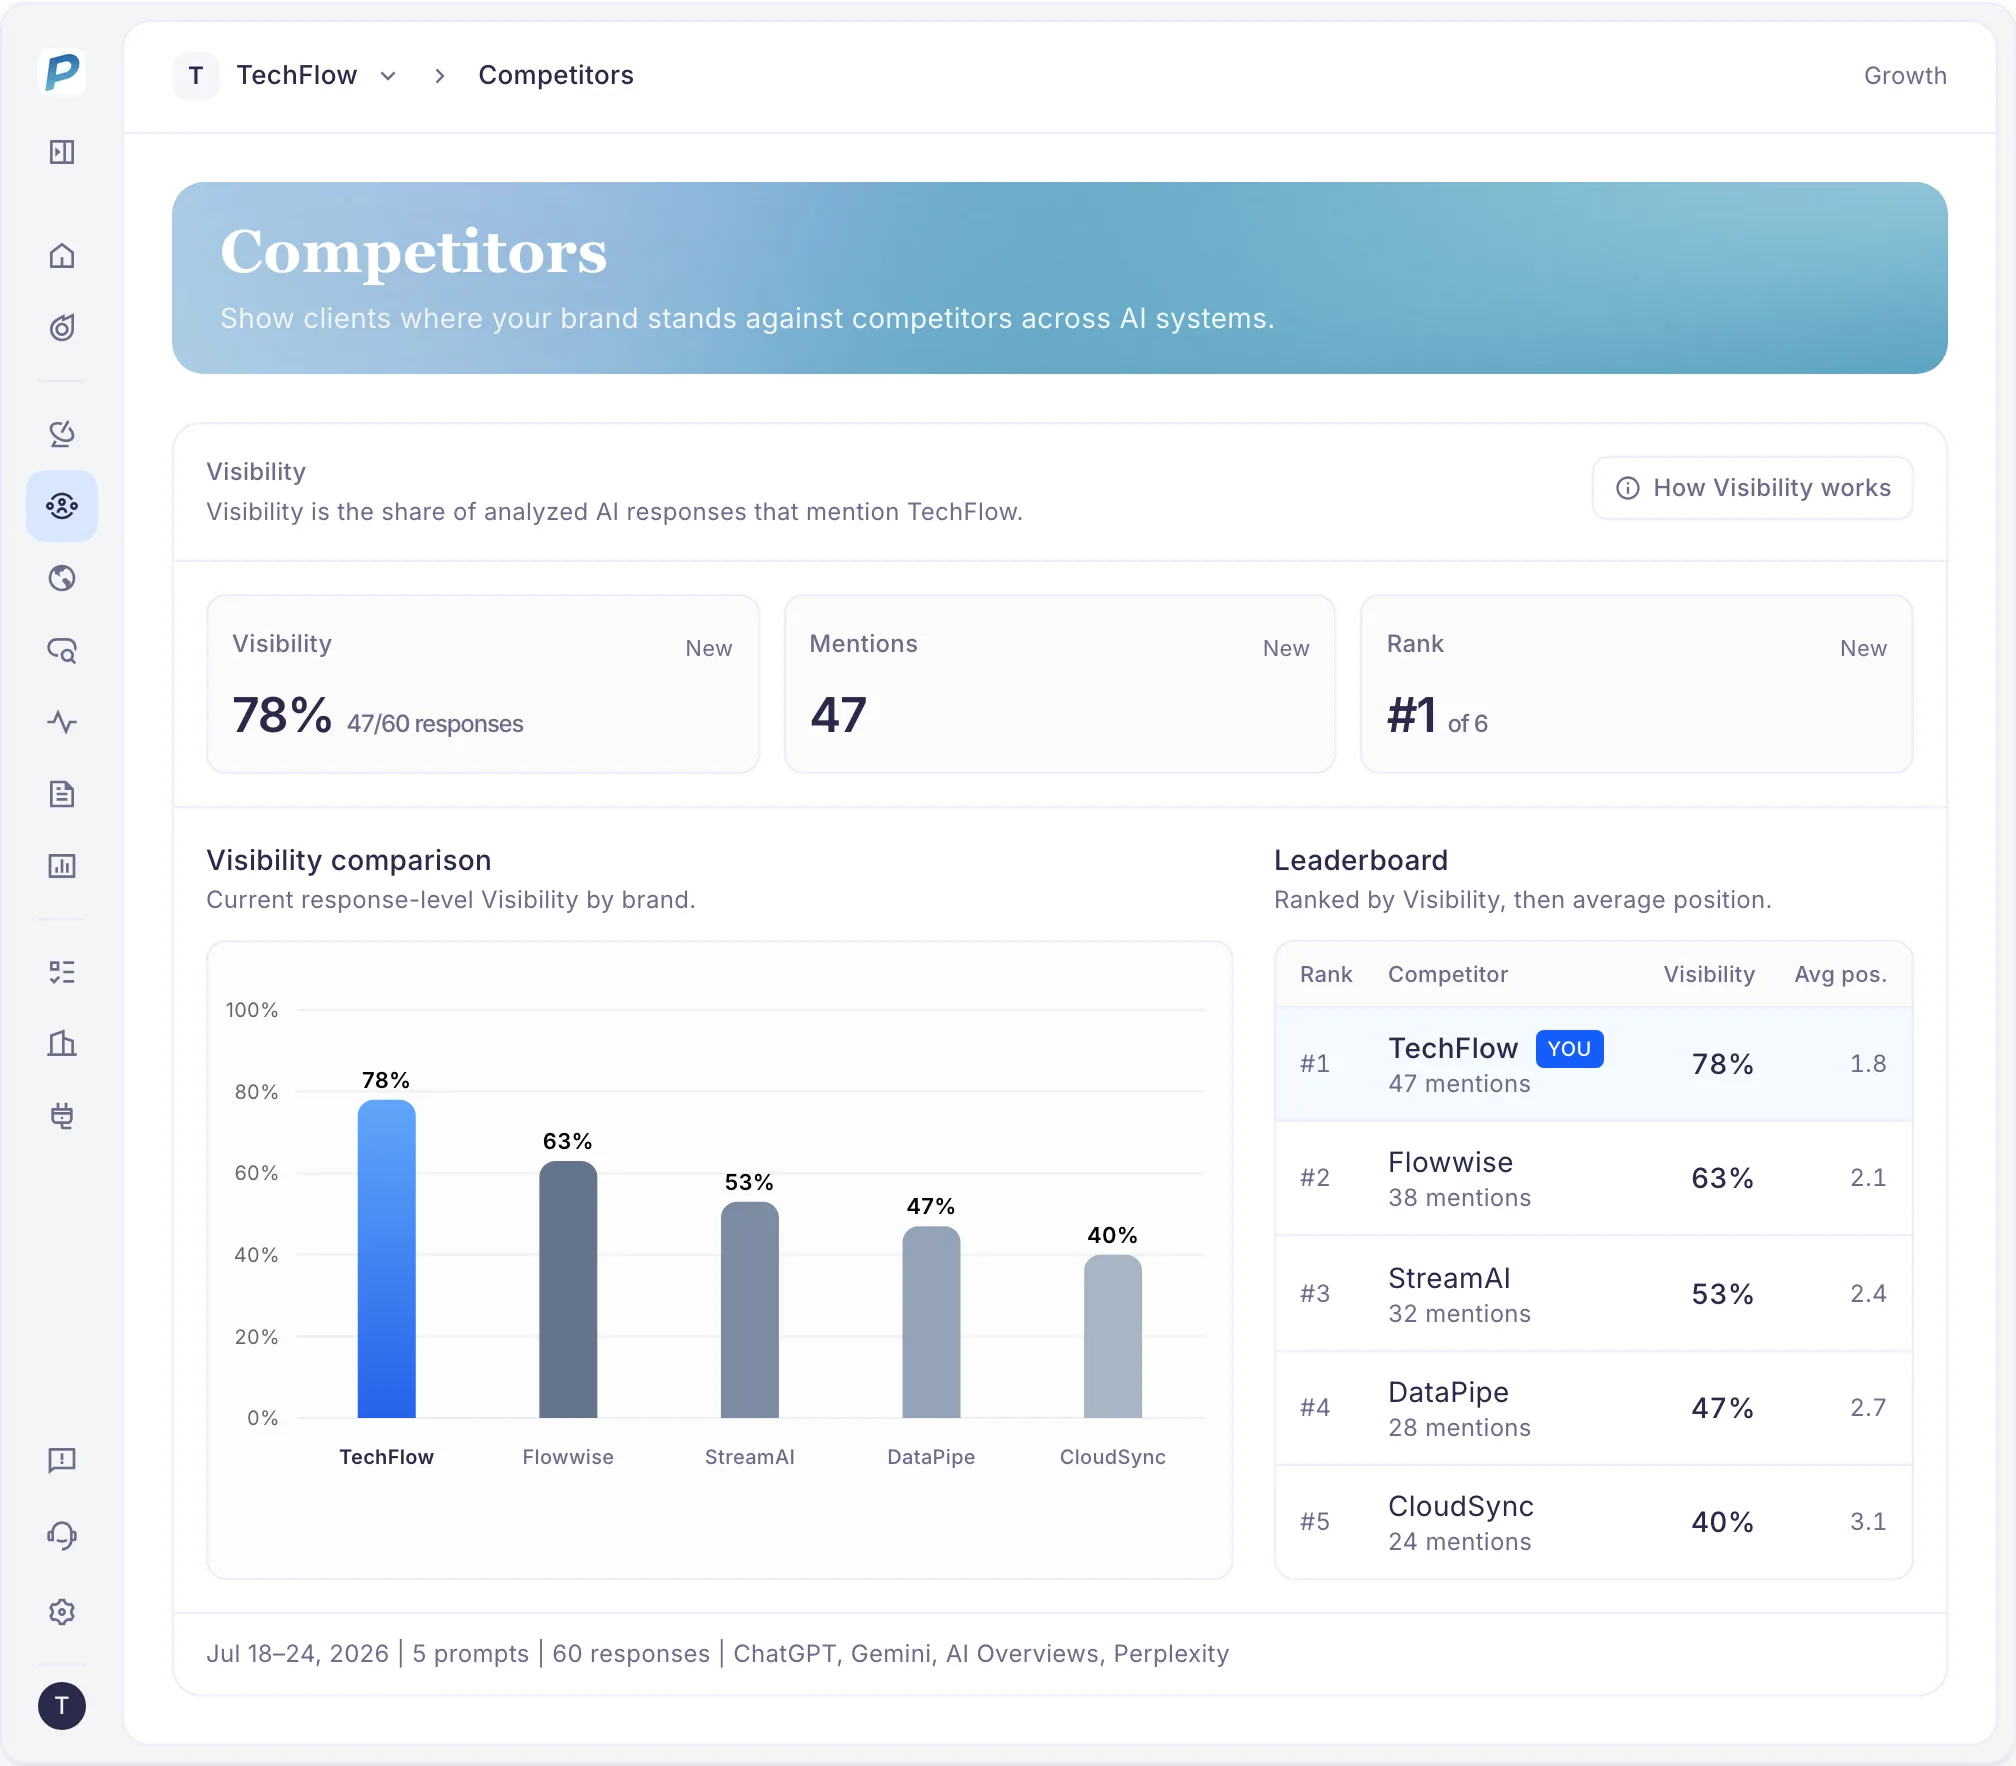2016x1766 pixels.
Task: Open the speech-bubble search icon in the sidebar
Action: coord(62,650)
